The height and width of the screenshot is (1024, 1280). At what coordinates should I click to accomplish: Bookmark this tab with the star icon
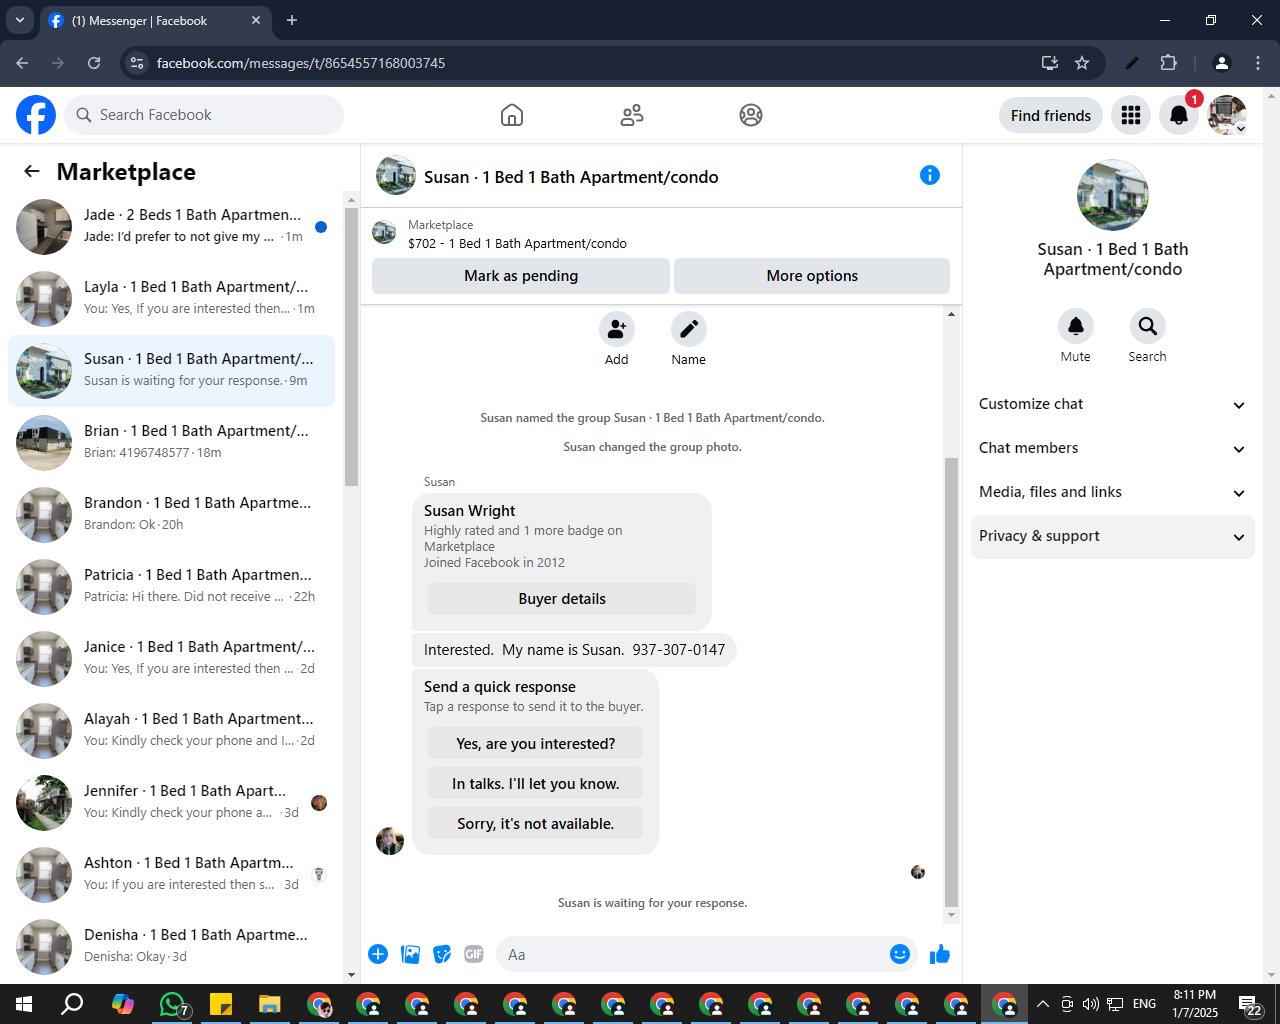tap(1082, 63)
